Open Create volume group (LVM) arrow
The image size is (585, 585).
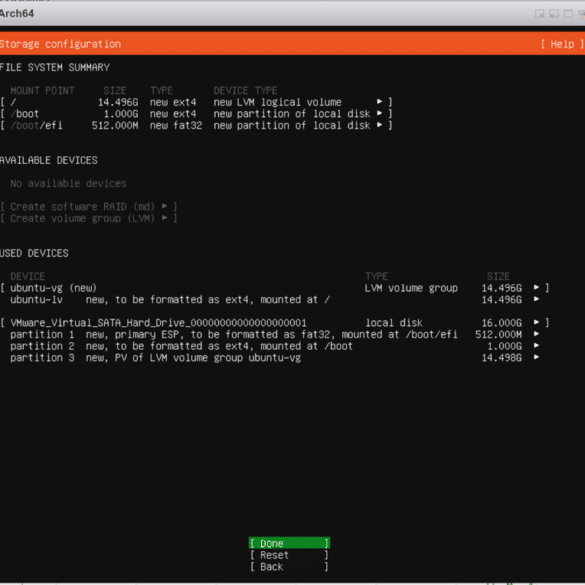tap(165, 218)
